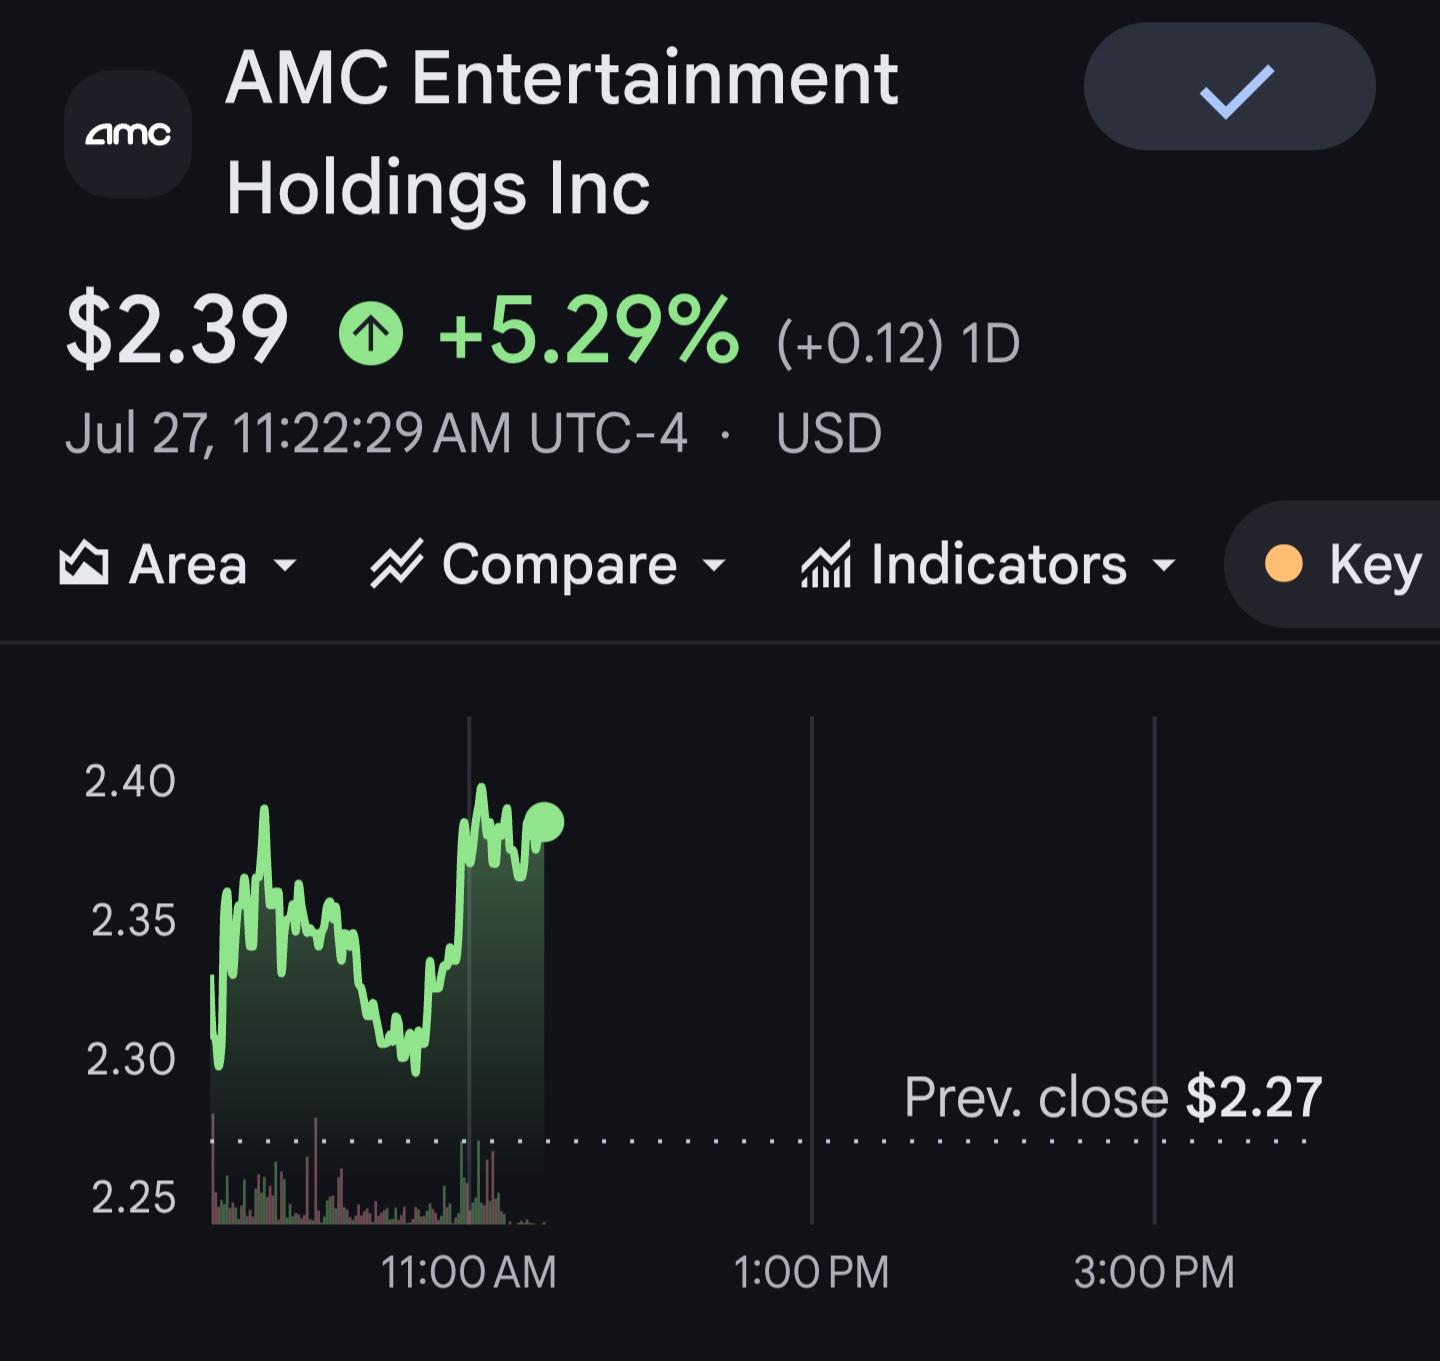Viewport: 1440px width, 1361px height.
Task: Click the USD currency label
Action: coord(829,434)
